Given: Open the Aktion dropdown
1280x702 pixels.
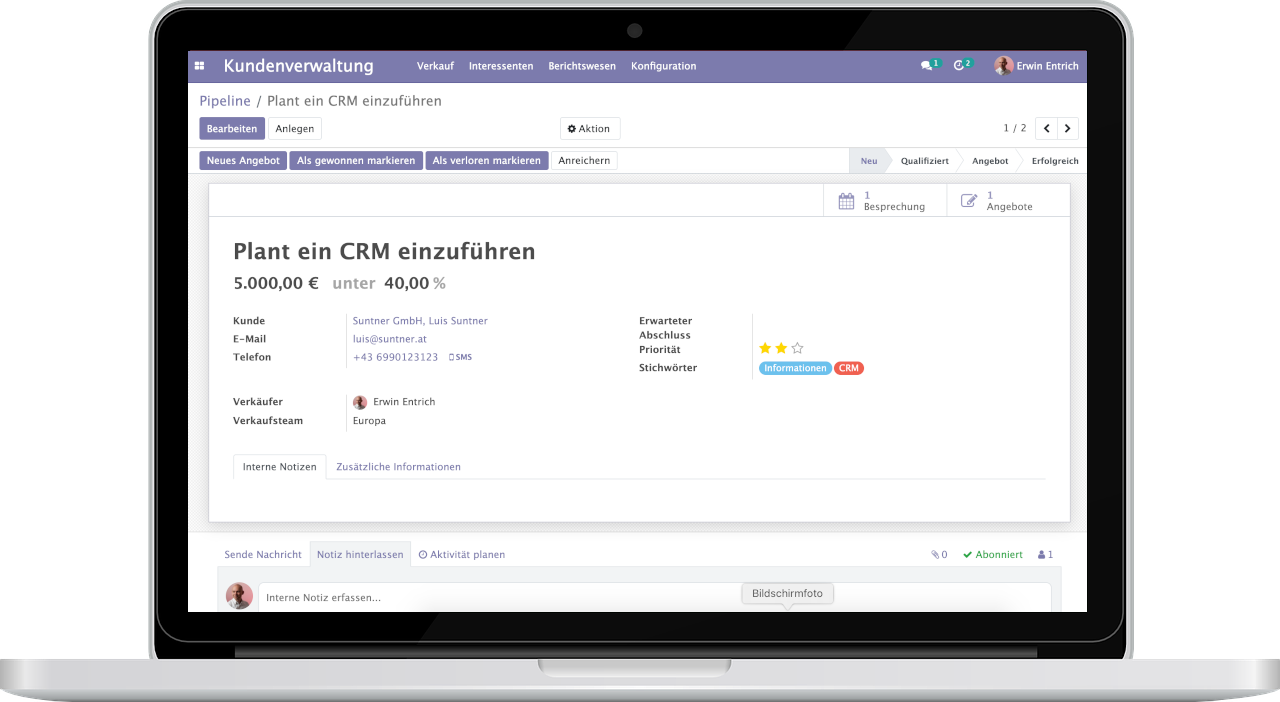Looking at the screenshot, I should 589,128.
